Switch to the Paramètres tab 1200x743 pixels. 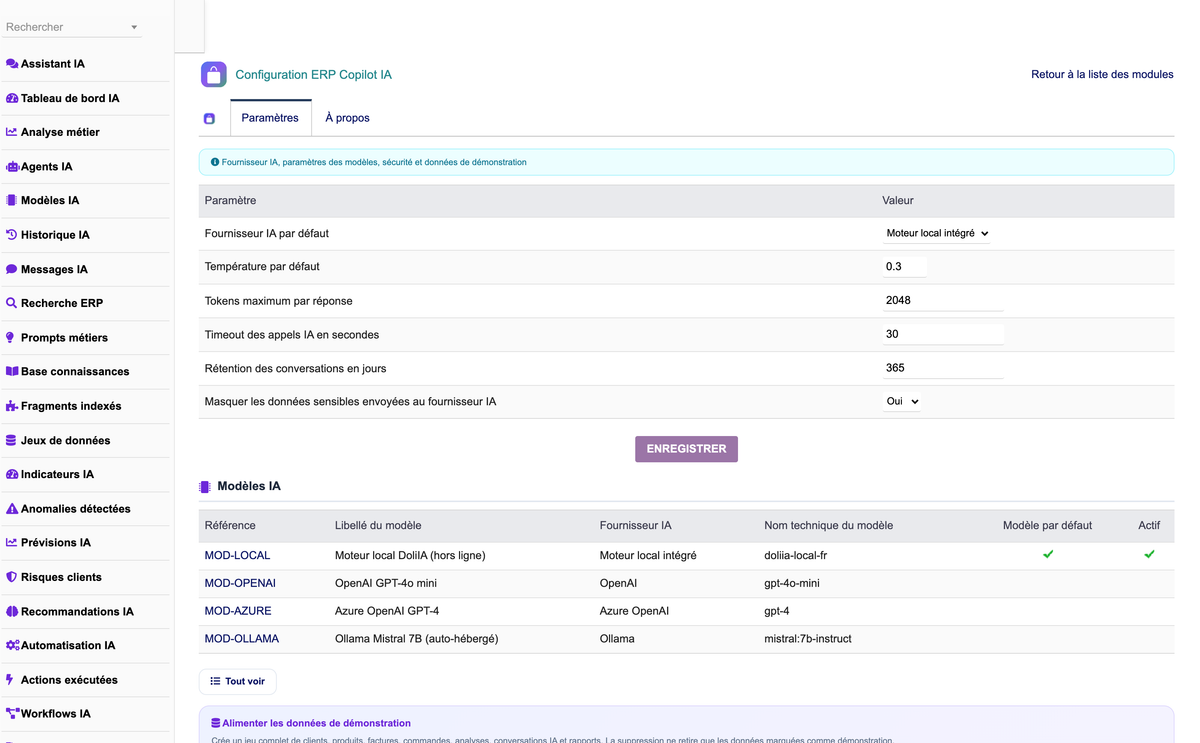[x=270, y=118]
